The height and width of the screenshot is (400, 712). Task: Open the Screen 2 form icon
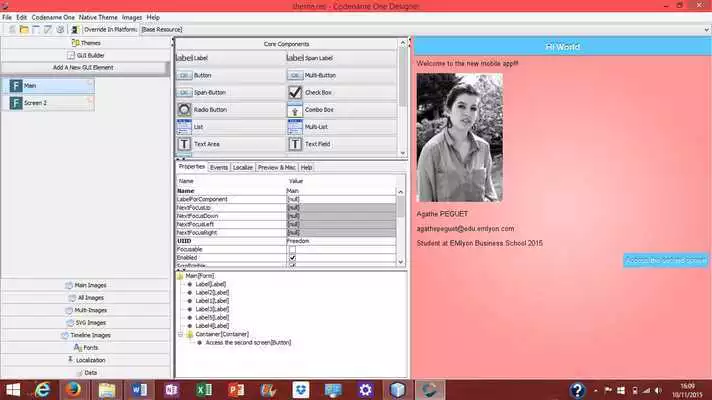[15, 103]
